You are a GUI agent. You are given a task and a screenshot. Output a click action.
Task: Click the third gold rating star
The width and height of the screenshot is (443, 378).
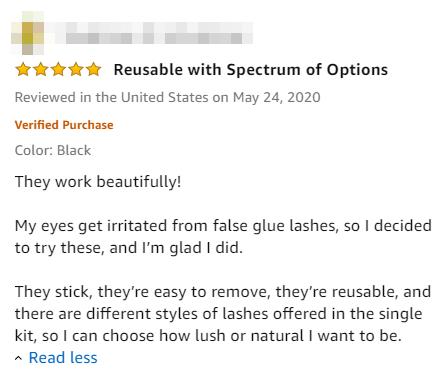58,70
